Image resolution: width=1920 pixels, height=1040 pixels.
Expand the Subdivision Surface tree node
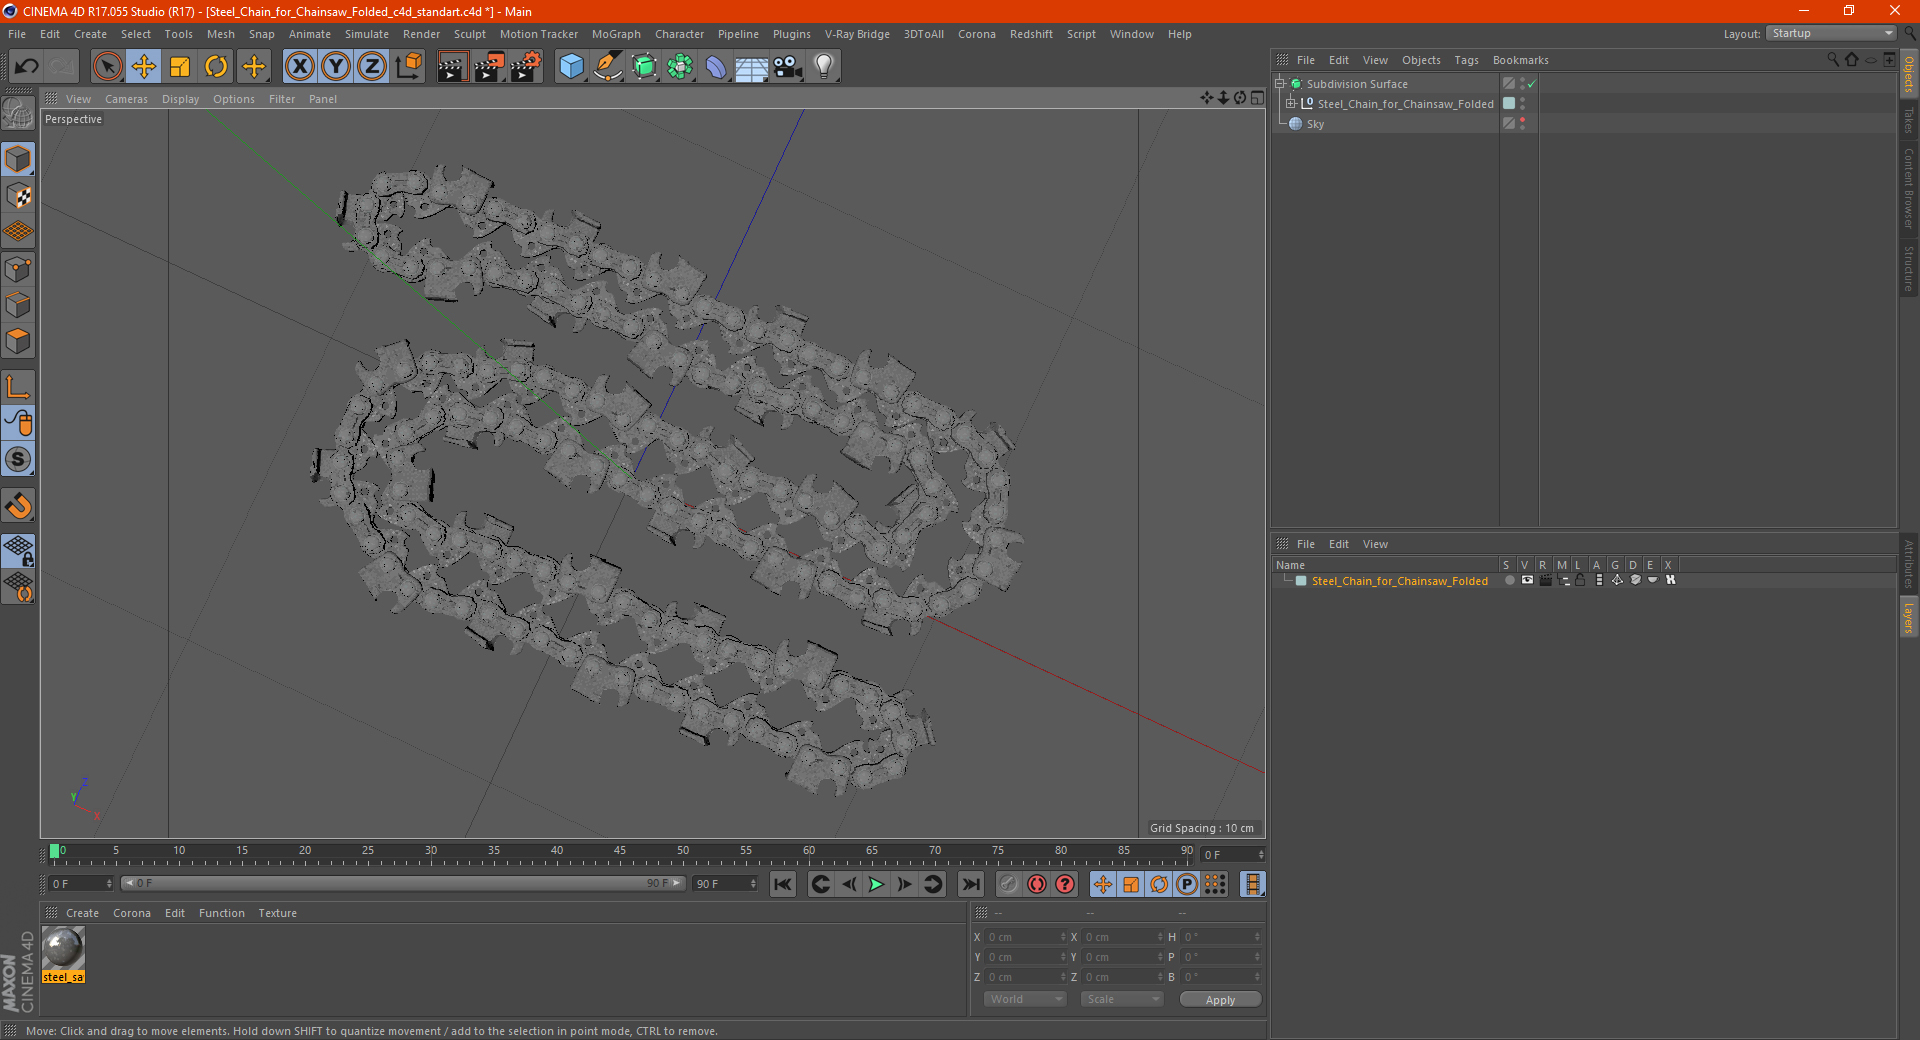coord(1280,84)
